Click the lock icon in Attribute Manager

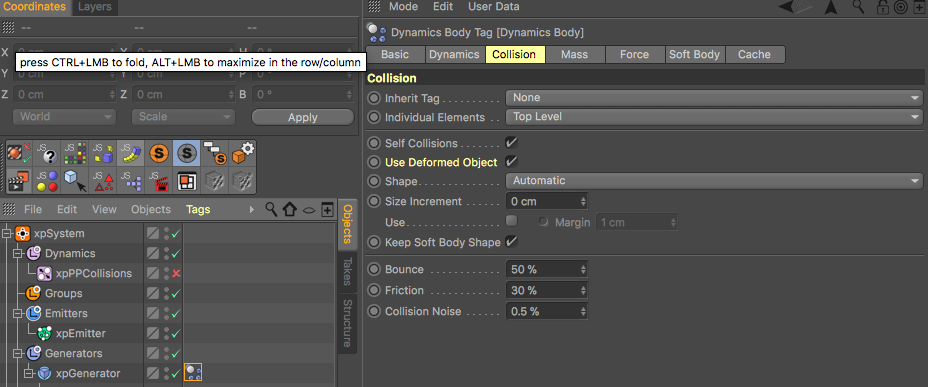pyautogui.click(x=882, y=7)
